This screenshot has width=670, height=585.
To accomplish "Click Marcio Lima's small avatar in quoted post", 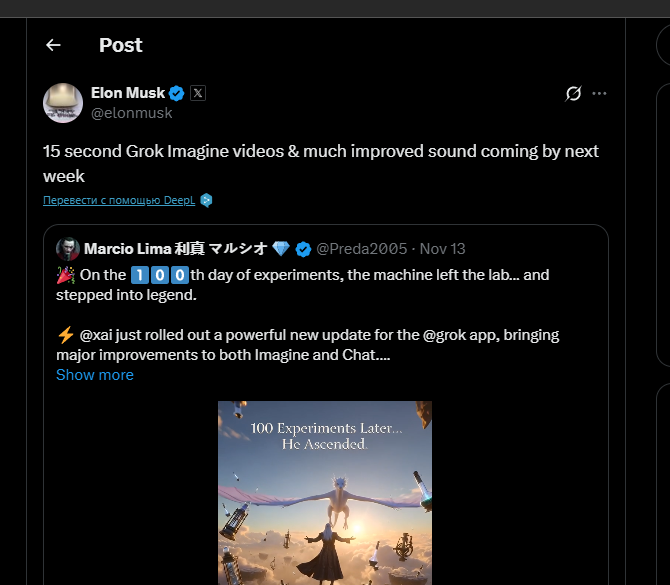I will pos(67,248).
